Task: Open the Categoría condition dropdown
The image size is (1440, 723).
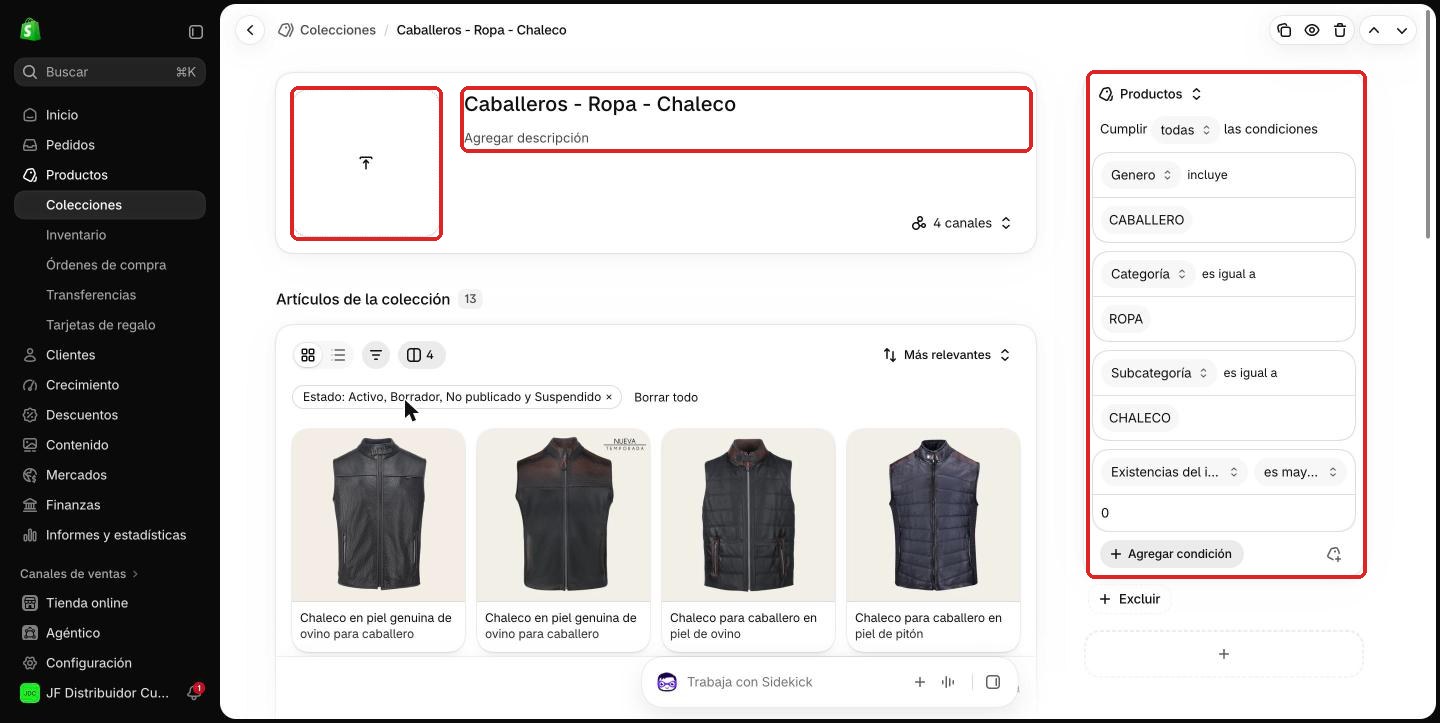Action: [1148, 274]
